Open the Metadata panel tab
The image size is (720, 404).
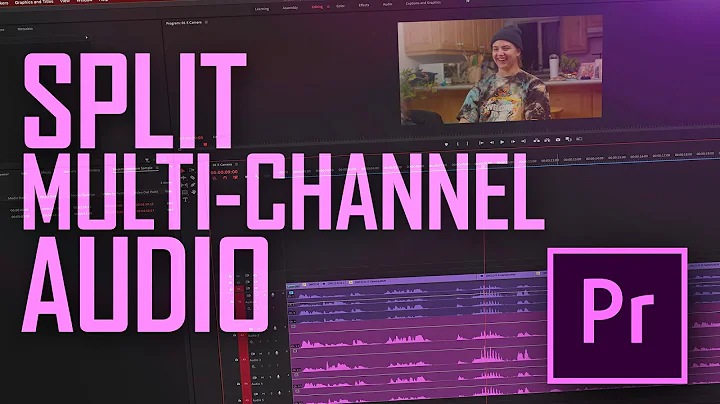(x=25, y=29)
